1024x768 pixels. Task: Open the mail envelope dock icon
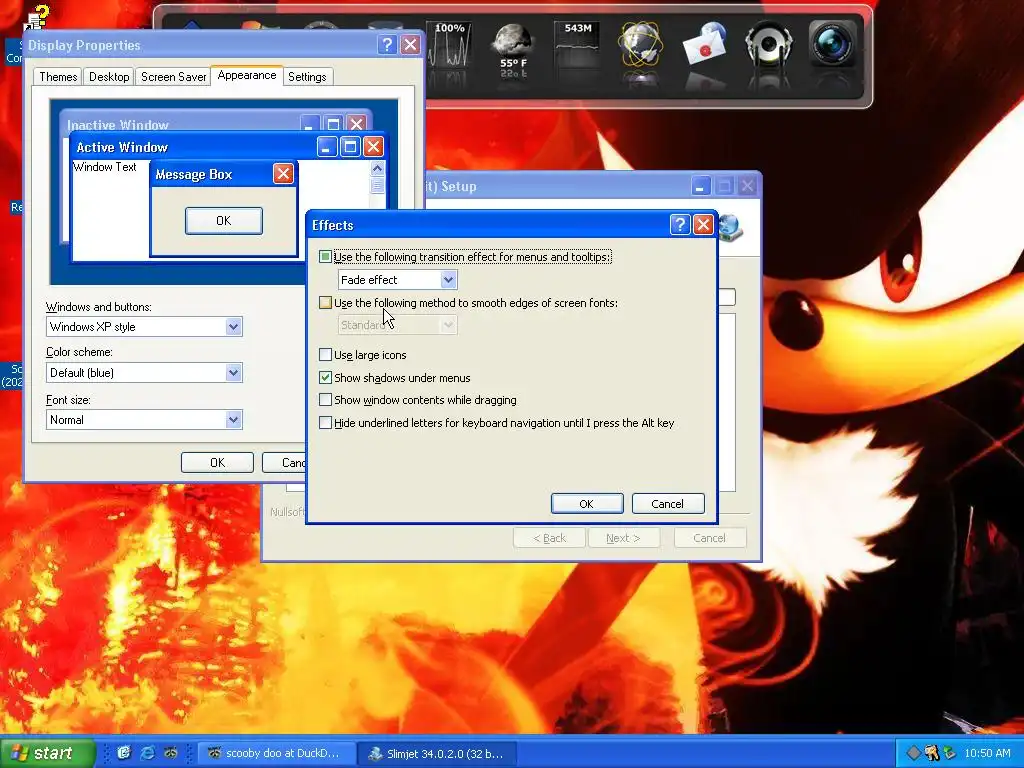pyautogui.click(x=704, y=43)
